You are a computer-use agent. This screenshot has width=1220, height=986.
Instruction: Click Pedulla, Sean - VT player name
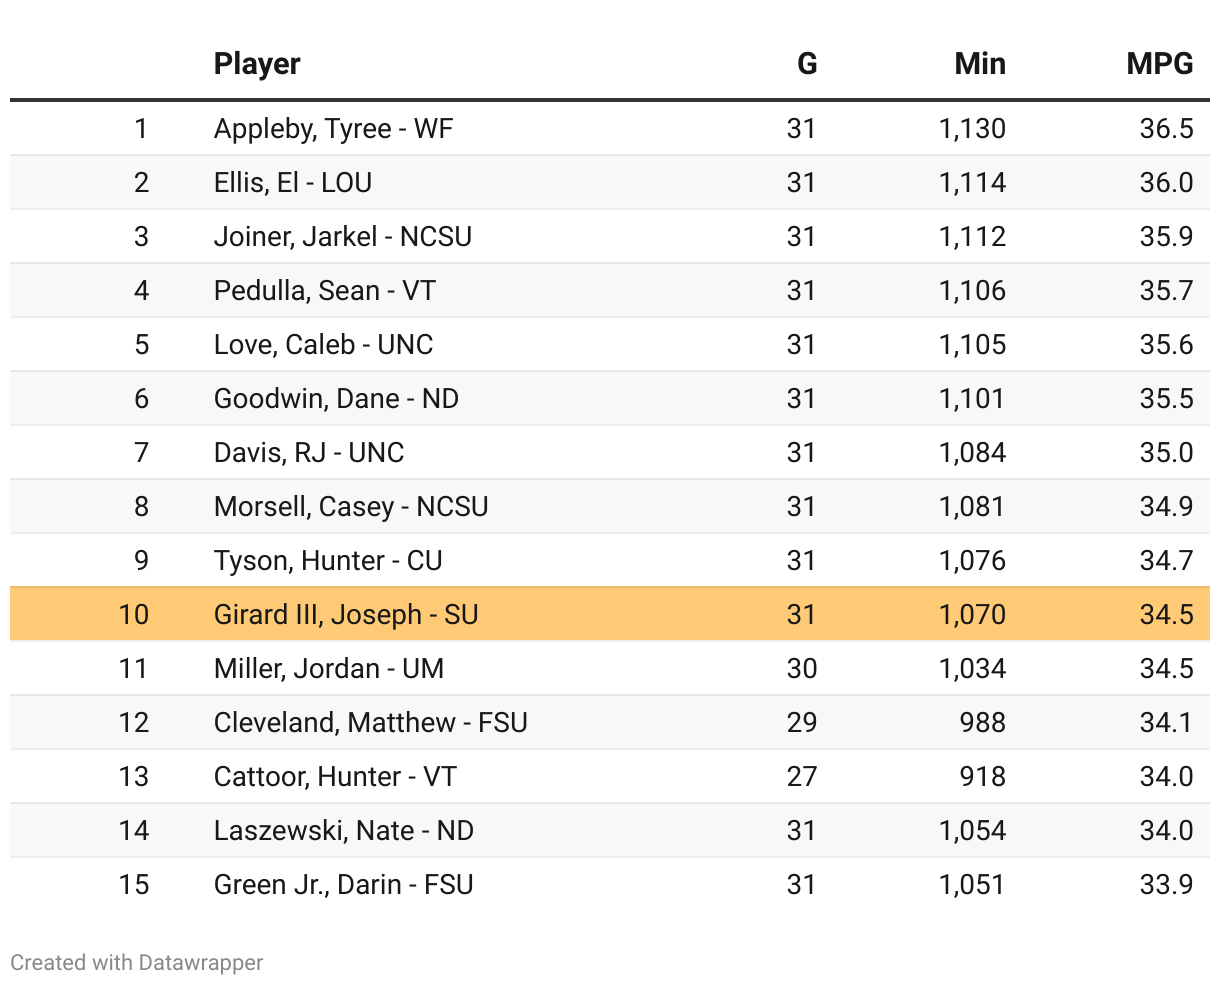324,291
